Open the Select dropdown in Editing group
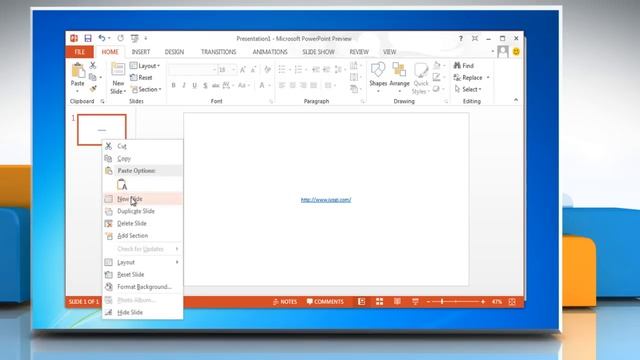Image resolution: width=640 pixels, height=360 pixels. tap(468, 89)
